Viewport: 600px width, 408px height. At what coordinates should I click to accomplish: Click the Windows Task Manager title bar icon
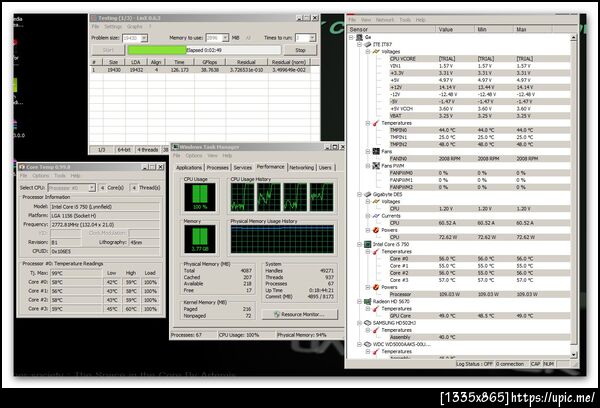click(175, 147)
